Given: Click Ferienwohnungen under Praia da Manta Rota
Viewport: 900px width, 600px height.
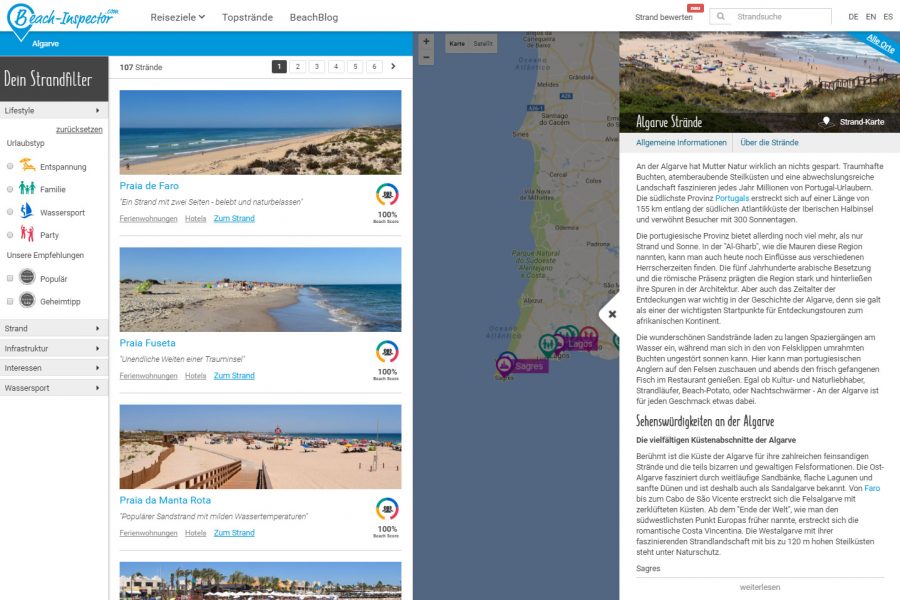Looking at the screenshot, I should (148, 533).
